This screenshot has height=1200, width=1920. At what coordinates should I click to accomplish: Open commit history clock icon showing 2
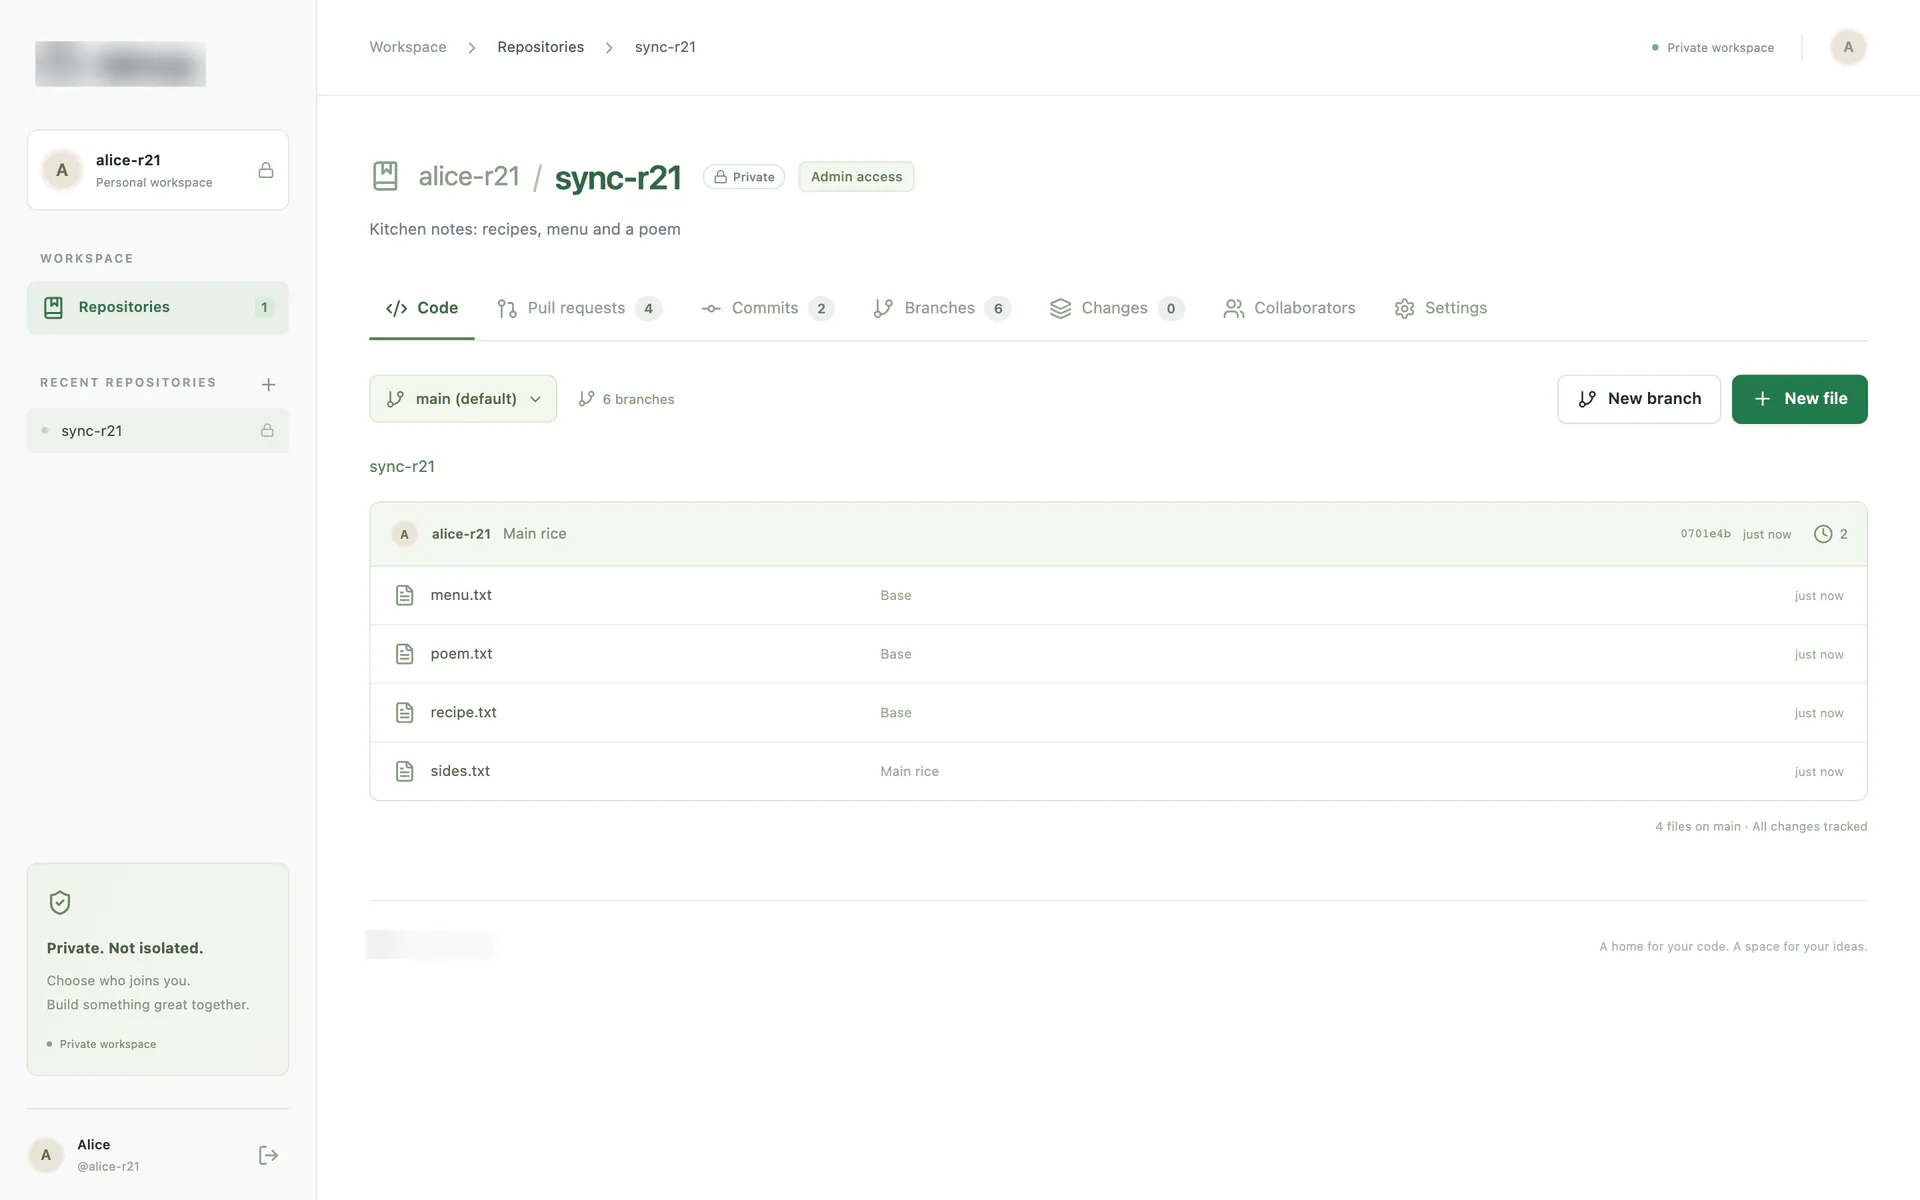[x=1830, y=534]
